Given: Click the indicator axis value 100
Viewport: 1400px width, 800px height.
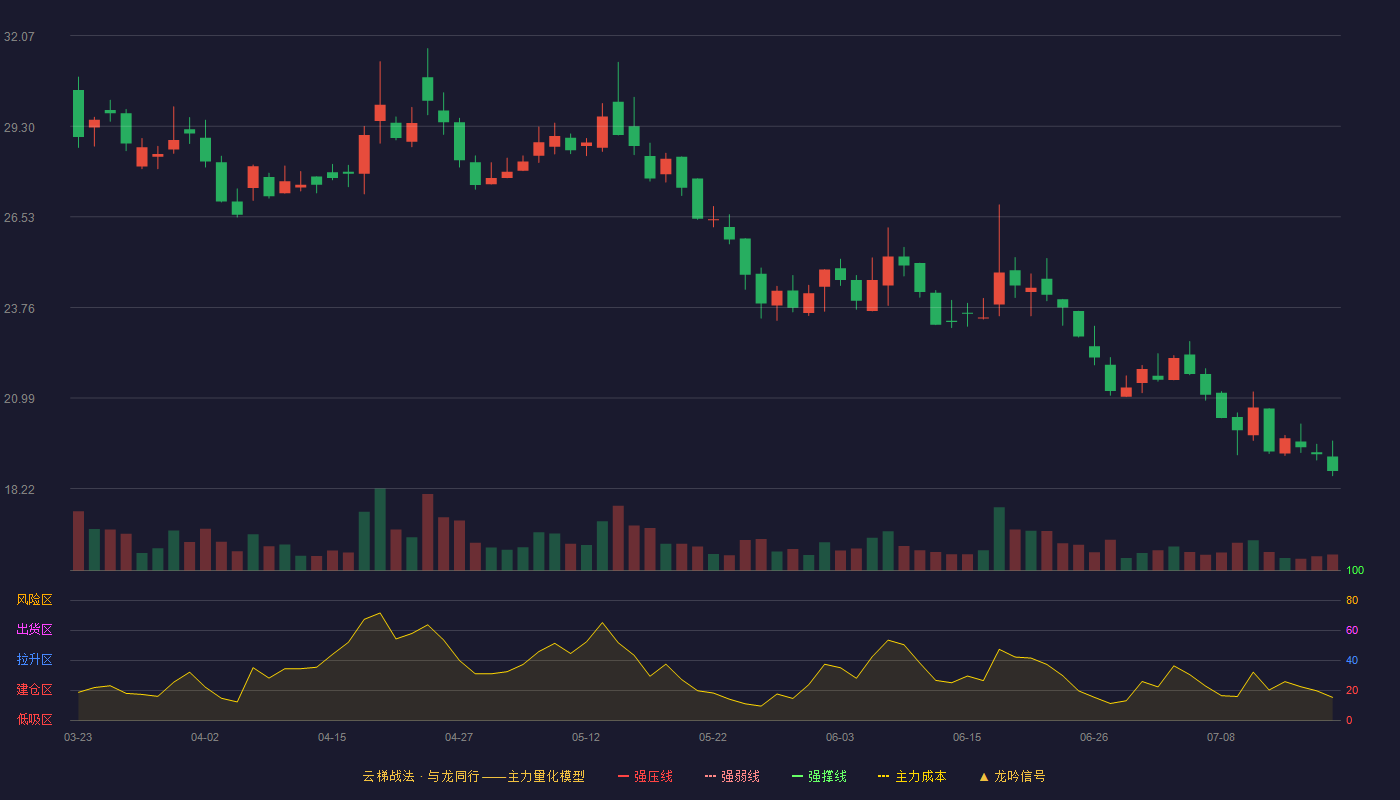Looking at the screenshot, I should (1355, 571).
